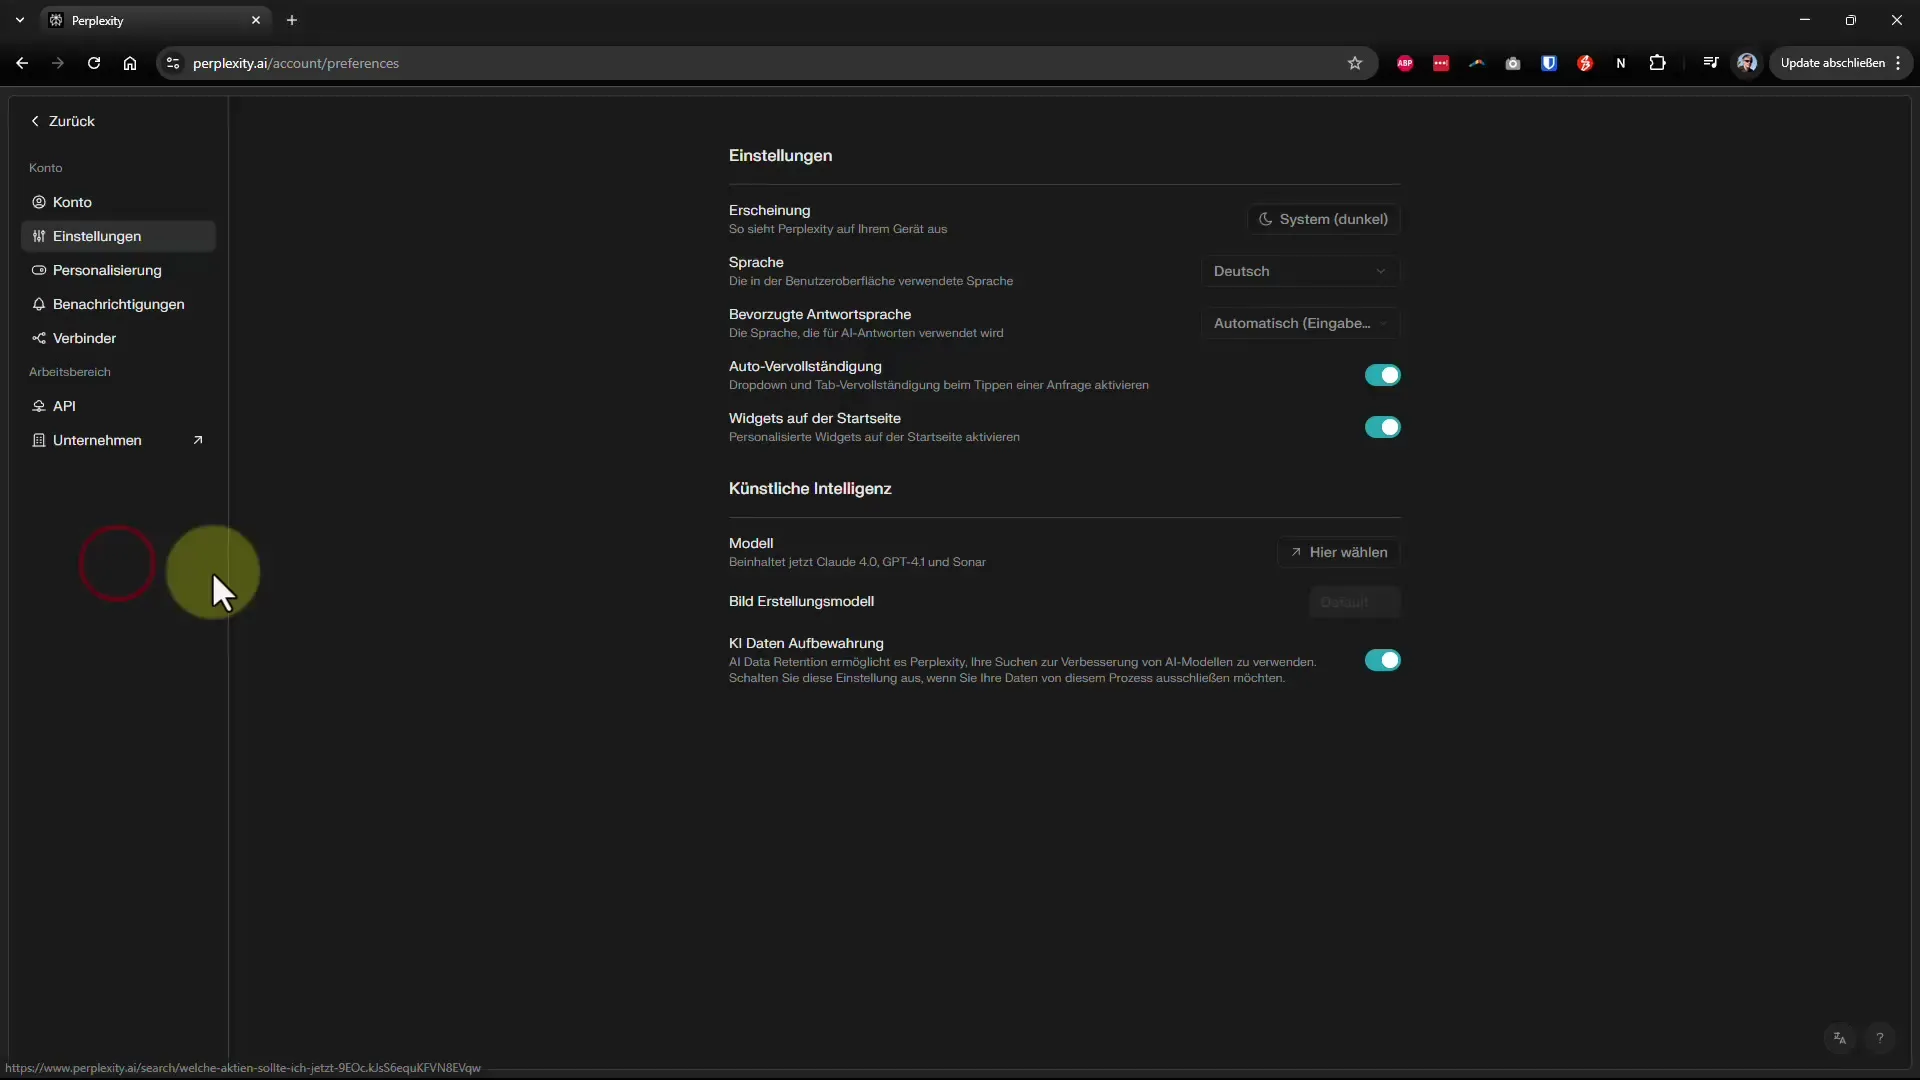Open the Unternehmen external link
The width and height of the screenshot is (1920, 1080).
(x=118, y=440)
